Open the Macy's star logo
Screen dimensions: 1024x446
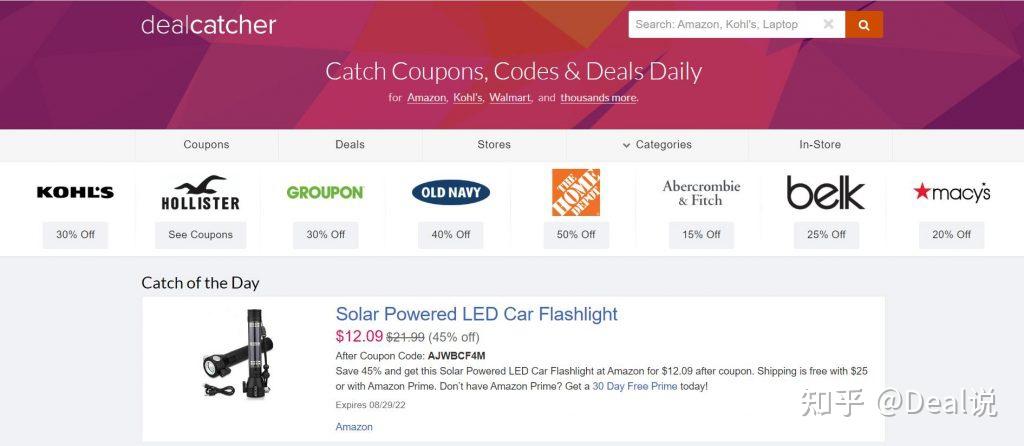(951, 192)
